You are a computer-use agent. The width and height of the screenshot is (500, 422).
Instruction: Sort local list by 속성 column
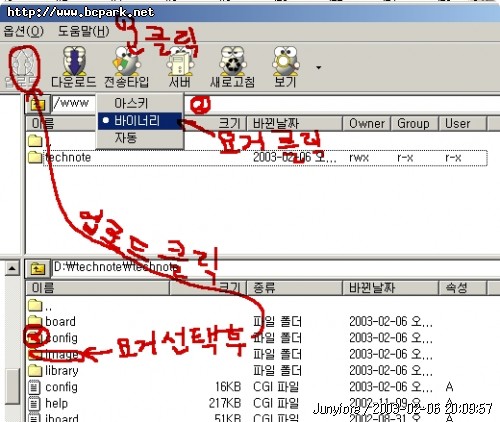[462, 288]
